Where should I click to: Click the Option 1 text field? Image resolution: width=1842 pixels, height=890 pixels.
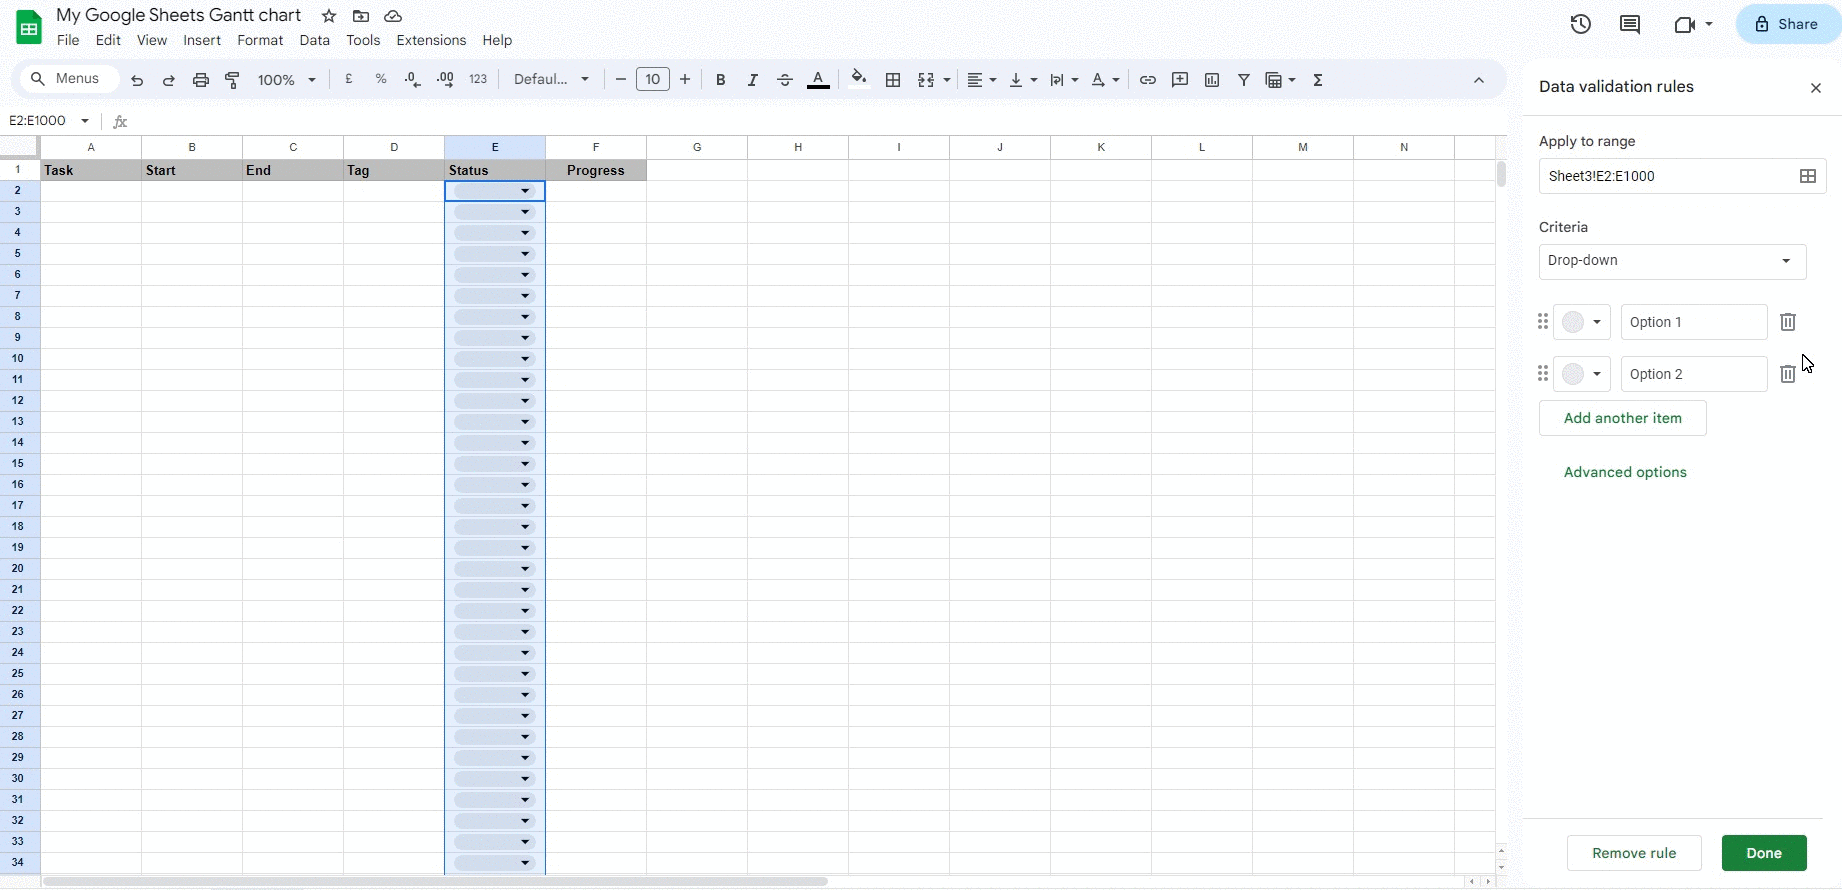(1694, 322)
